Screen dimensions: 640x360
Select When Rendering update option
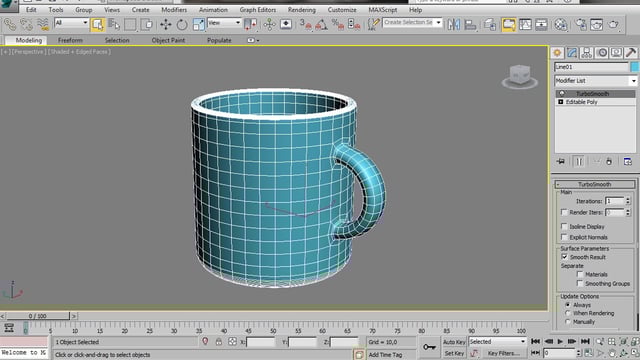pos(567,313)
